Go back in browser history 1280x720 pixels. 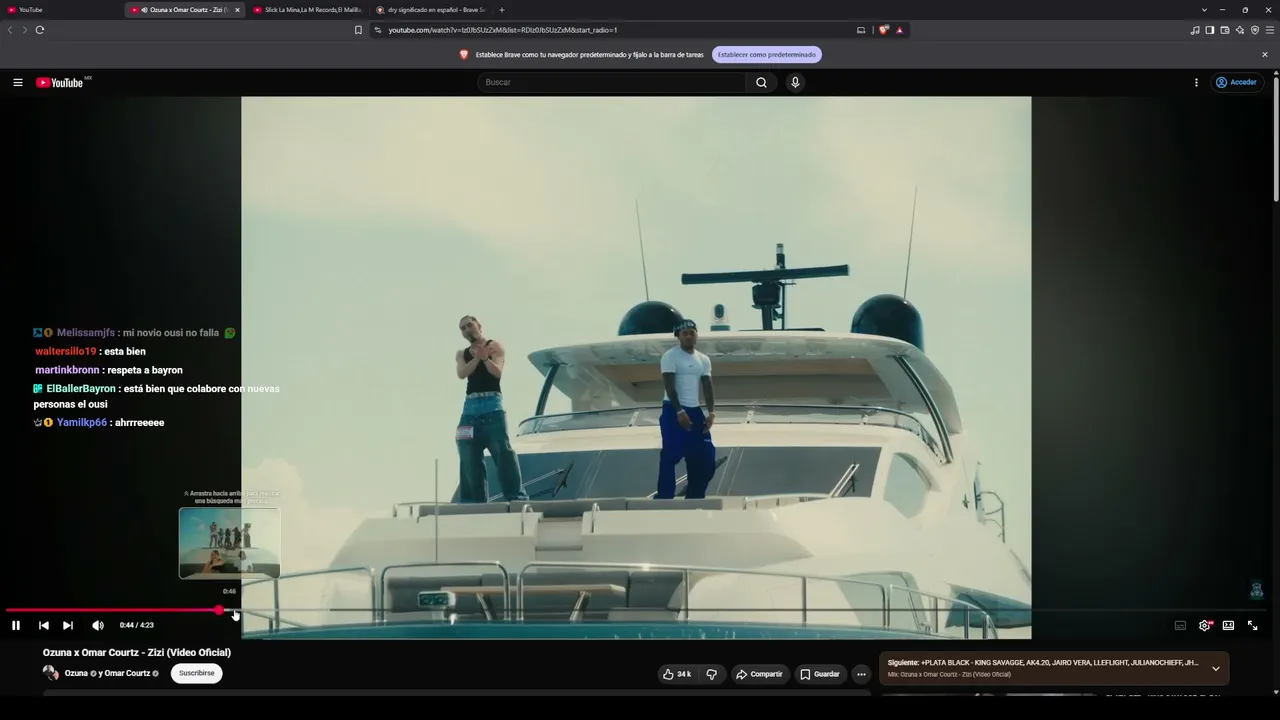tap(10, 30)
